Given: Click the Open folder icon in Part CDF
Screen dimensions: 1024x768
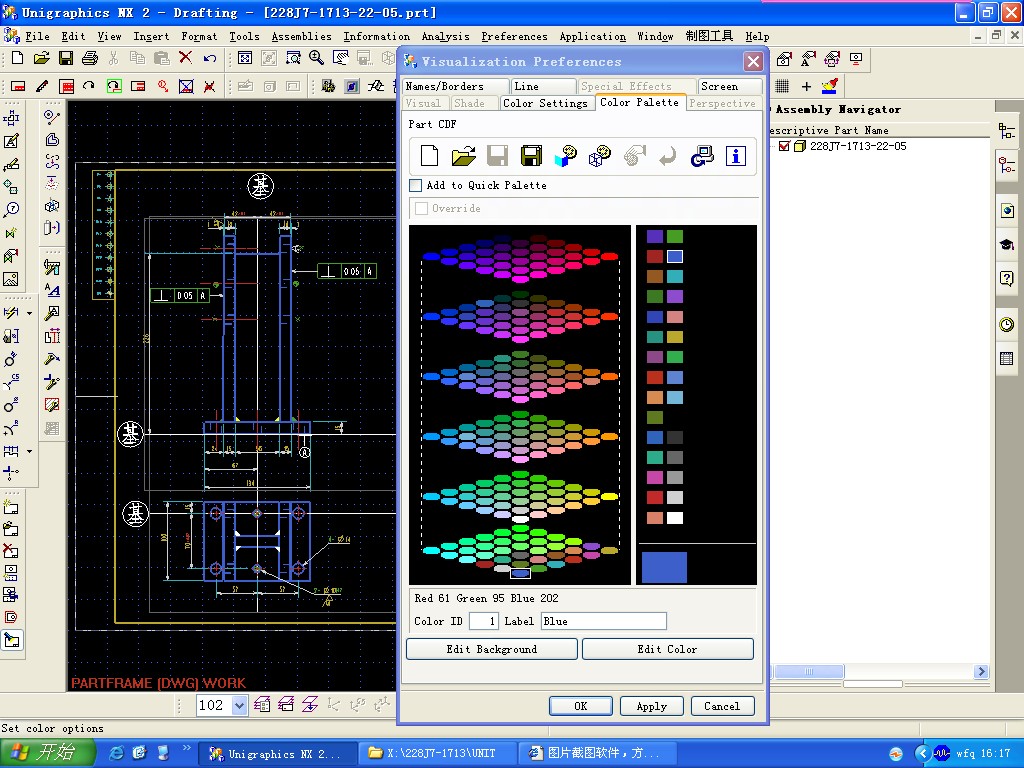Looking at the screenshot, I should point(463,155).
